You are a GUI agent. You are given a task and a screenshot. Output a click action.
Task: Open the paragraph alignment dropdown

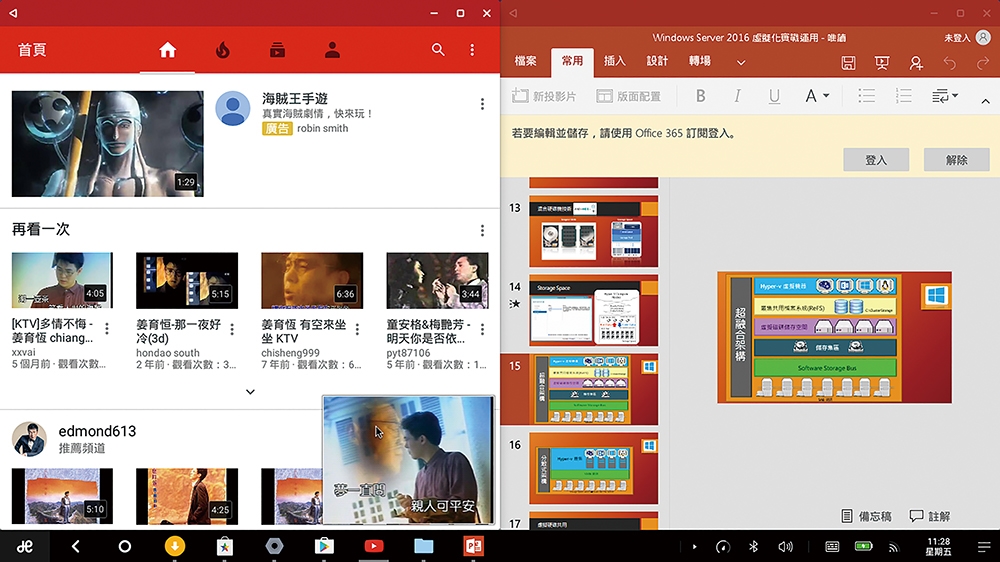[945, 96]
